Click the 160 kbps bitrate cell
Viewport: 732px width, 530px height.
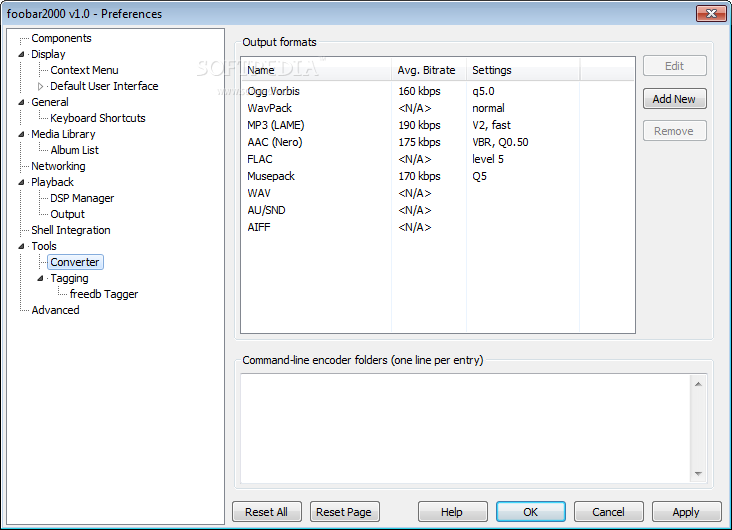coord(419,91)
